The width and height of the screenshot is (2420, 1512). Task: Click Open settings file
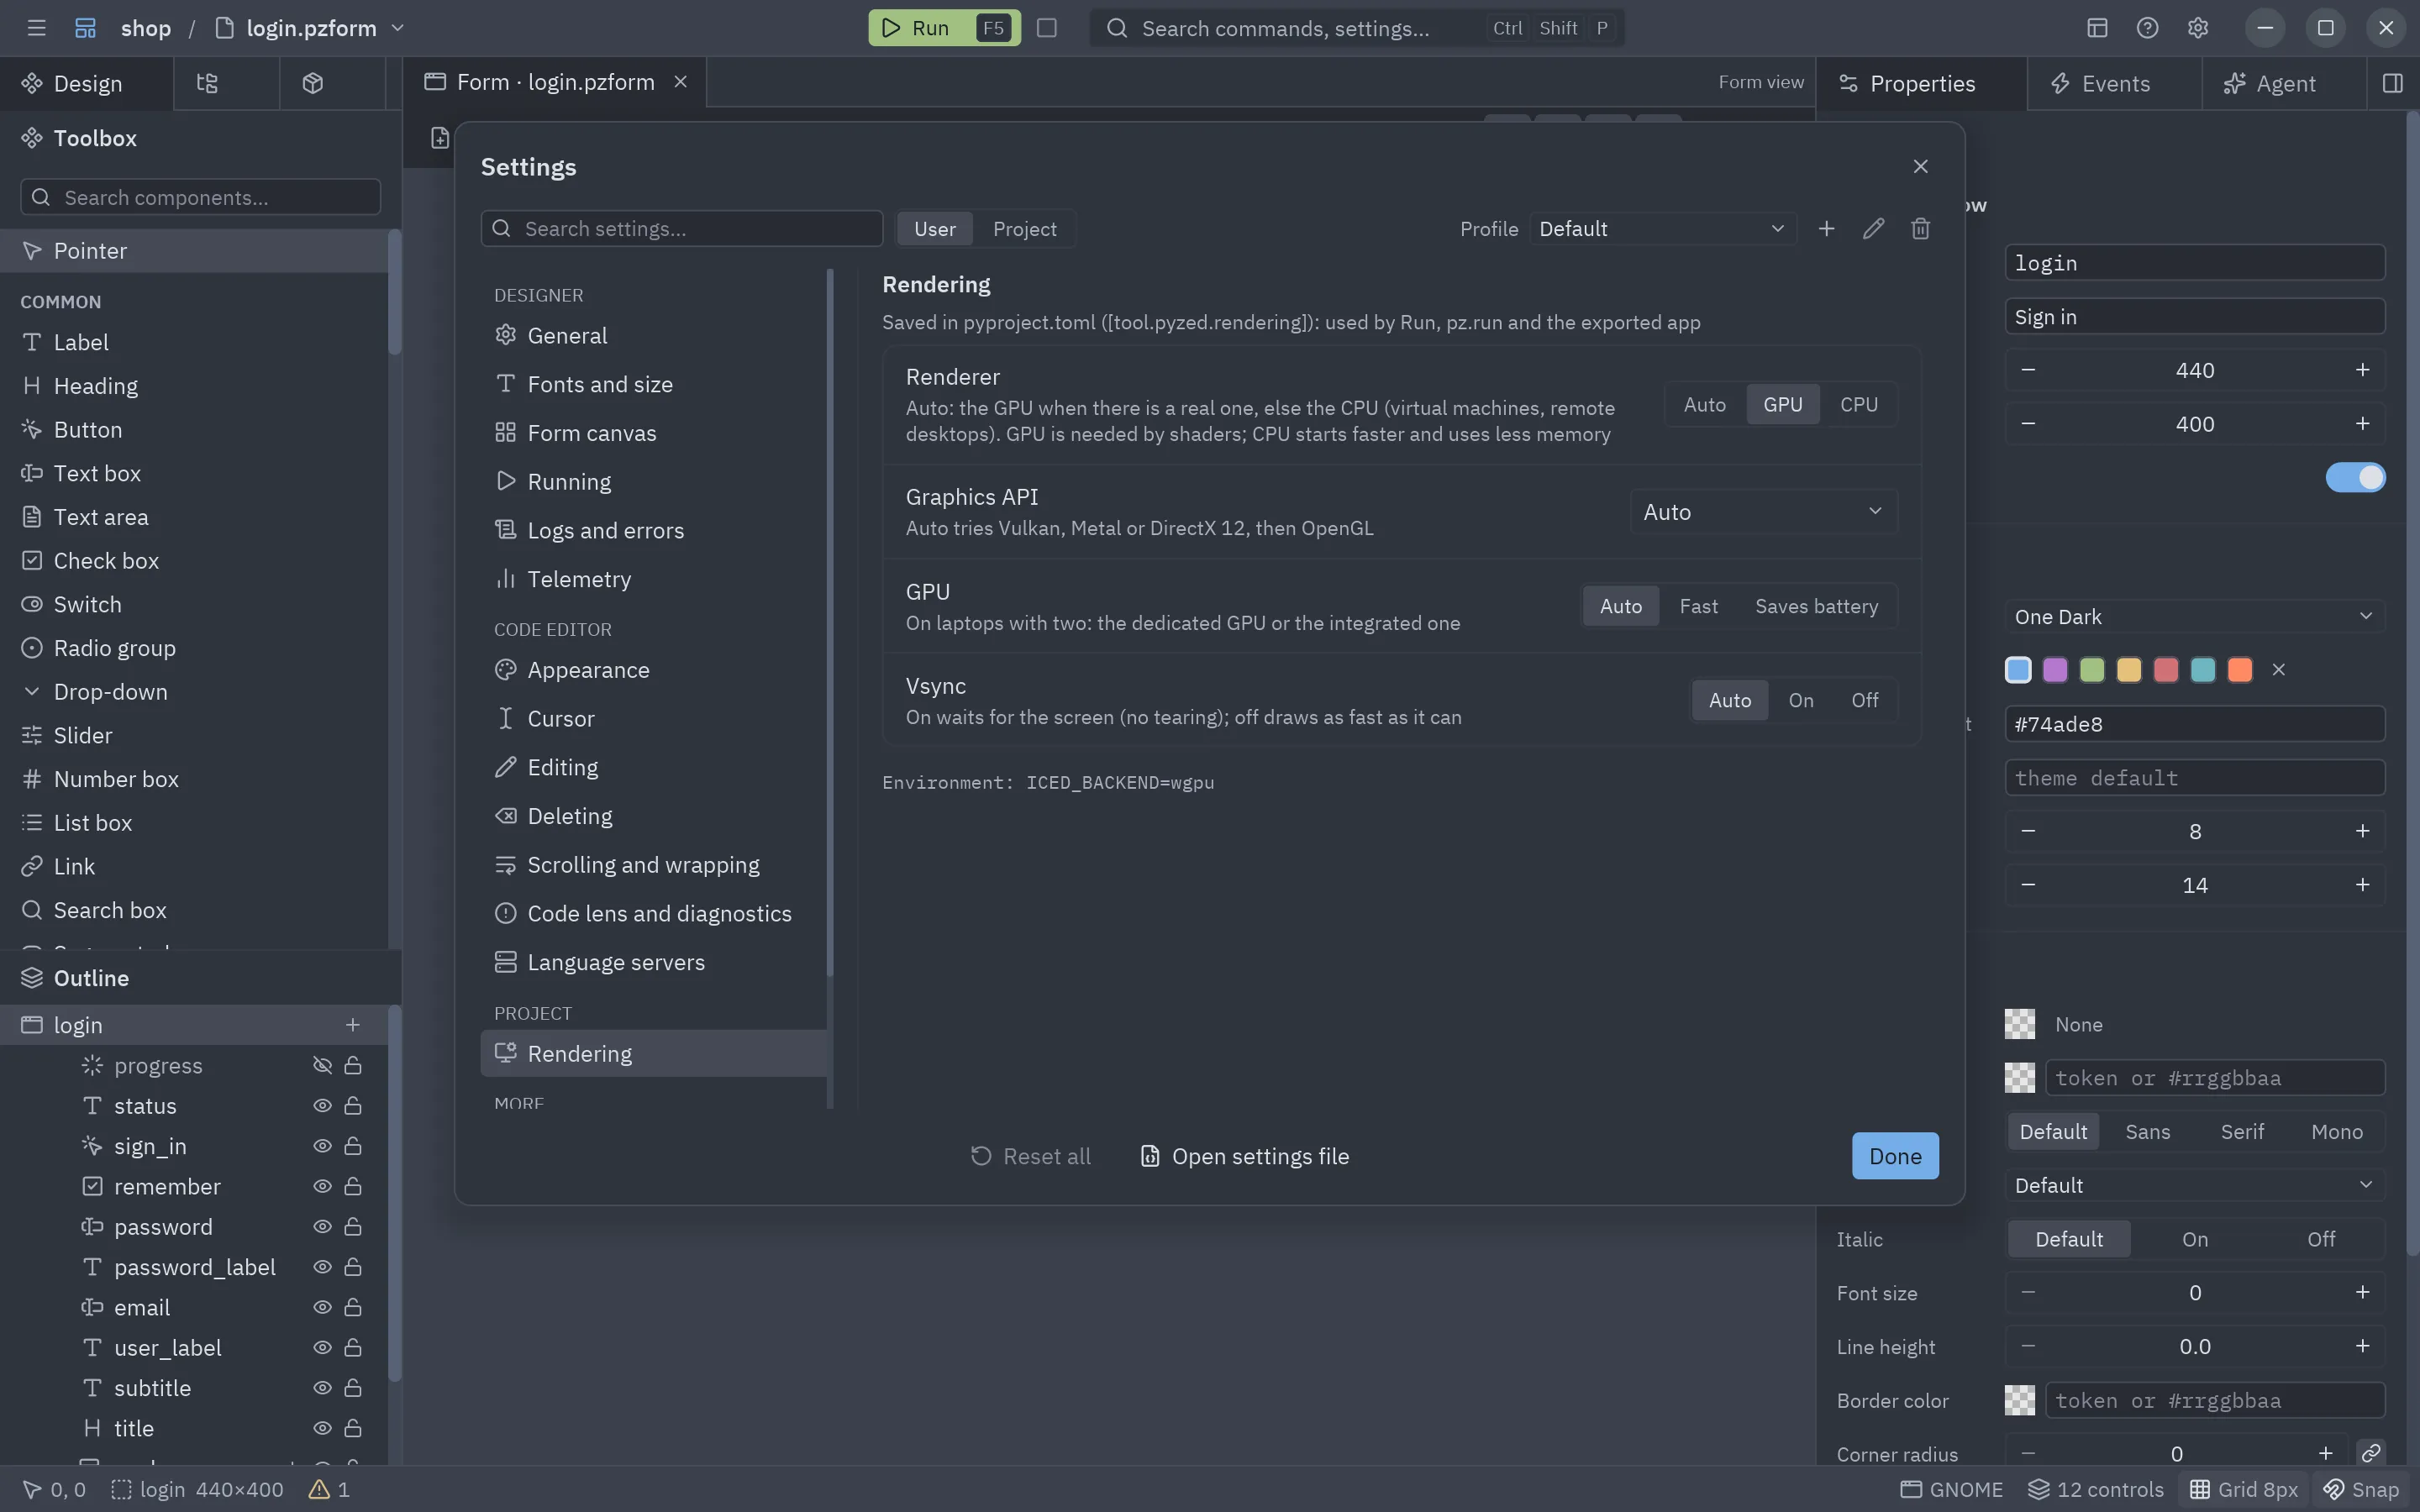coord(1245,1157)
